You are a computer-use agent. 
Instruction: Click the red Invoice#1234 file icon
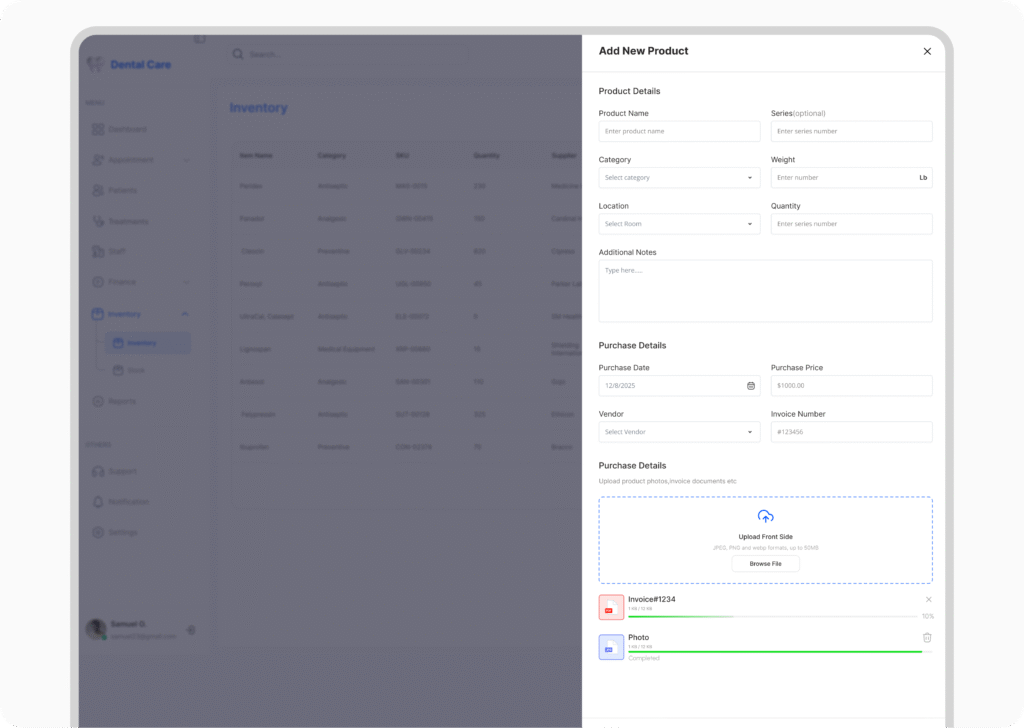(x=611, y=608)
